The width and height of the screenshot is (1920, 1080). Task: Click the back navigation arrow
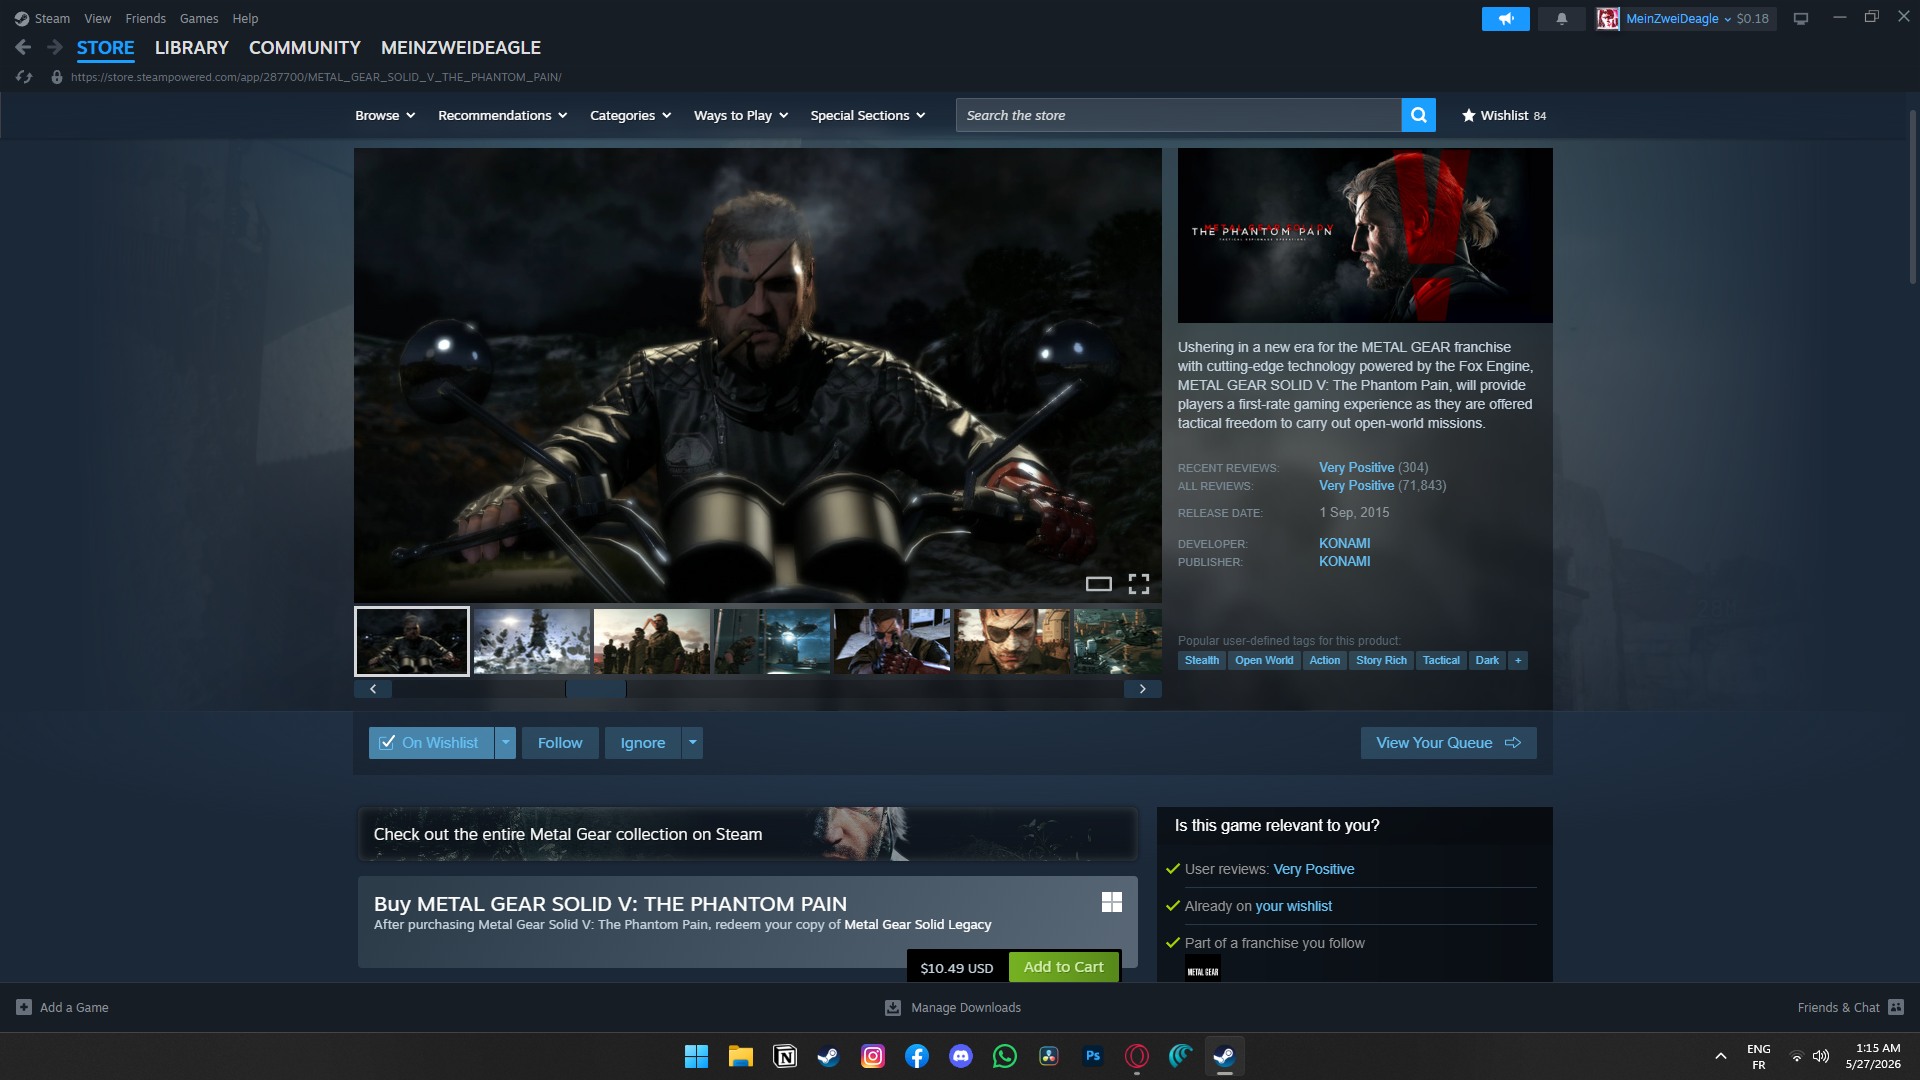tap(23, 47)
